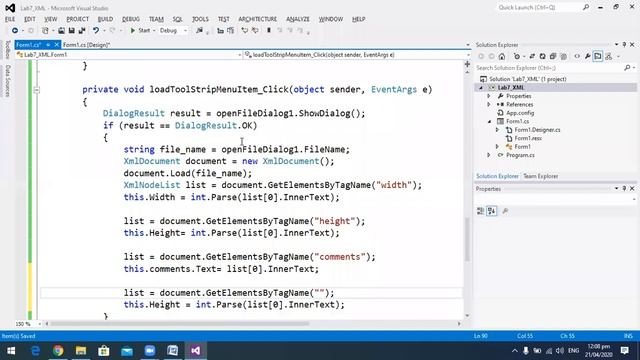
Task: Click Collapse All in Solution Explorer
Action: click(x=553, y=57)
